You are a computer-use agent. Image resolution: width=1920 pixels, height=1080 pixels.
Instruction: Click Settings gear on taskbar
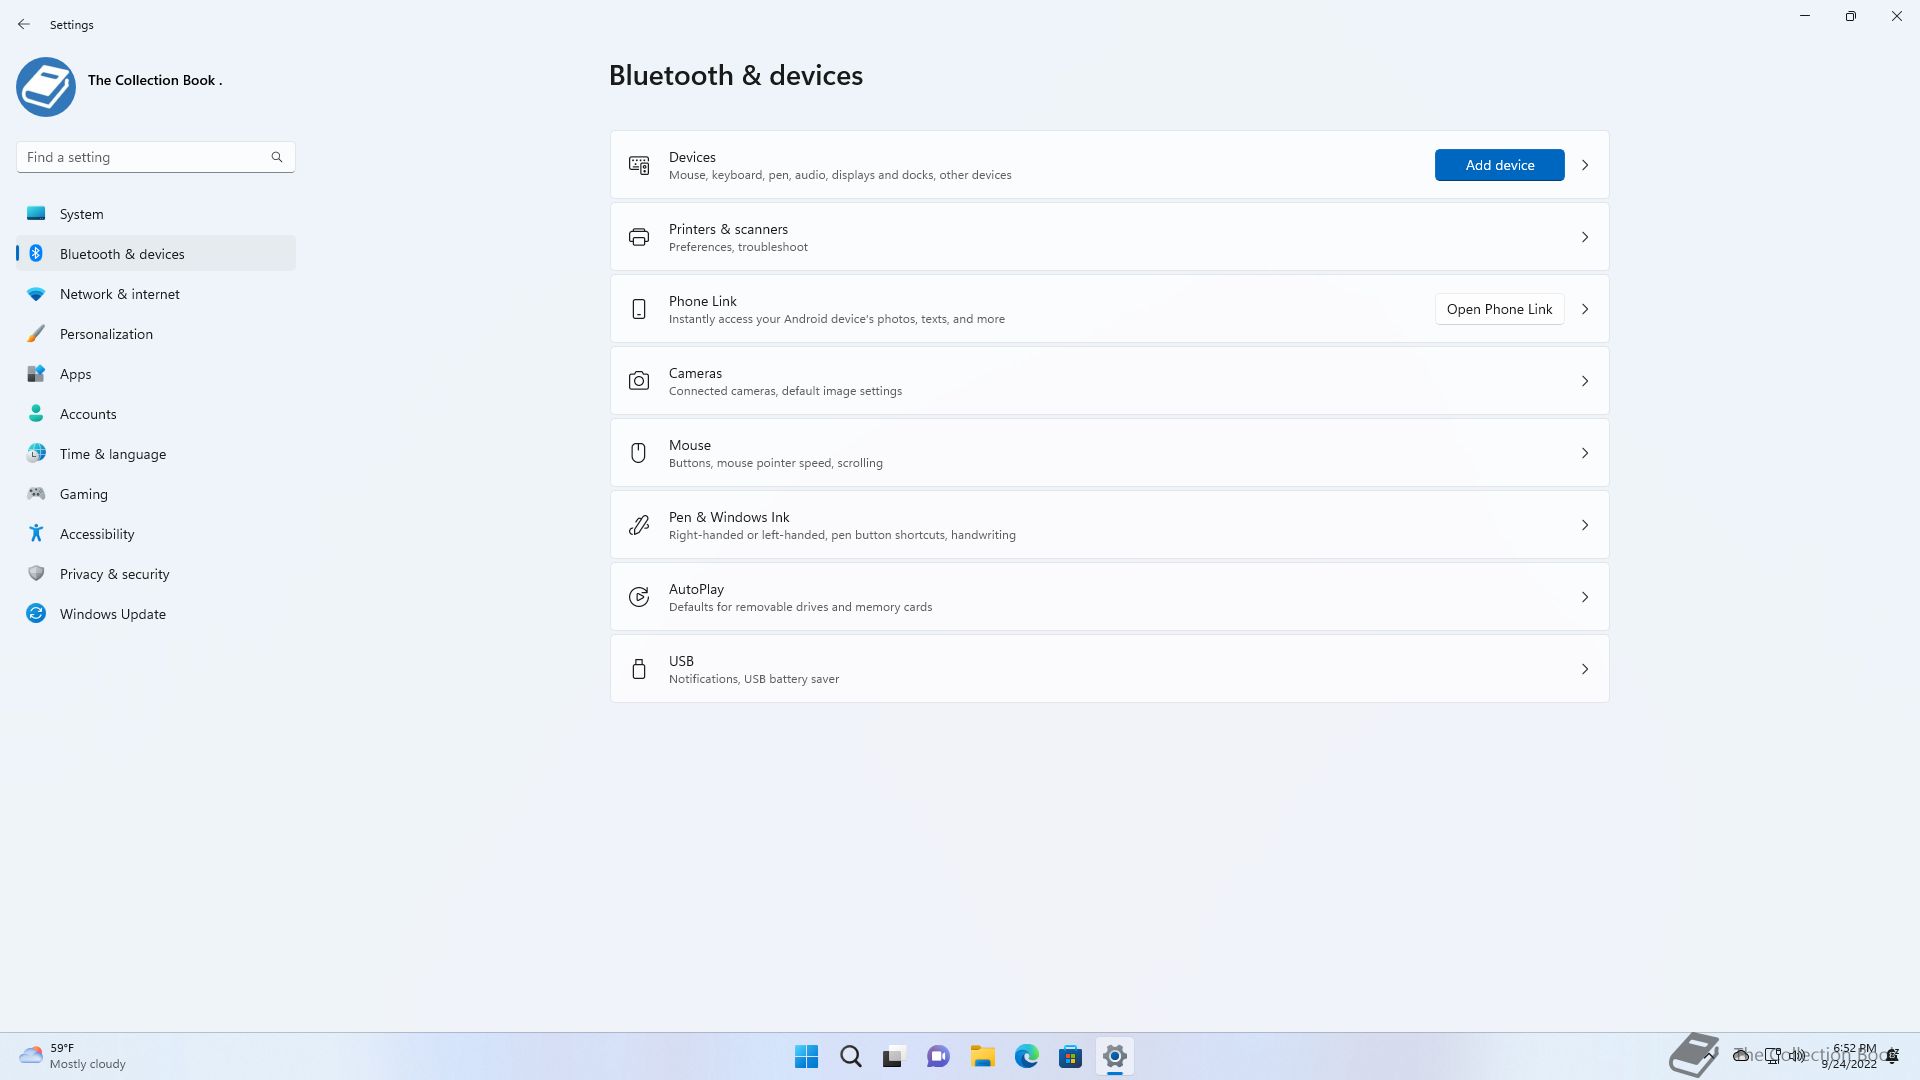pyautogui.click(x=1114, y=1056)
